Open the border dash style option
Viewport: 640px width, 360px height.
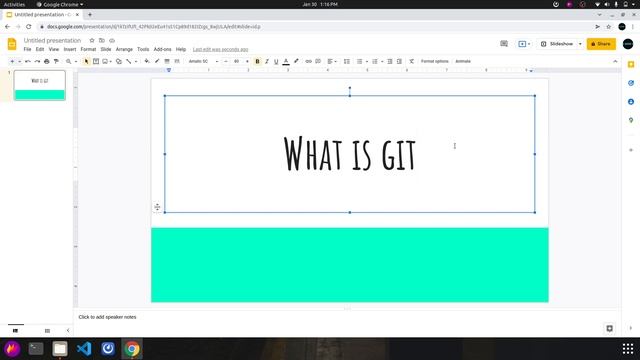pos(177,61)
